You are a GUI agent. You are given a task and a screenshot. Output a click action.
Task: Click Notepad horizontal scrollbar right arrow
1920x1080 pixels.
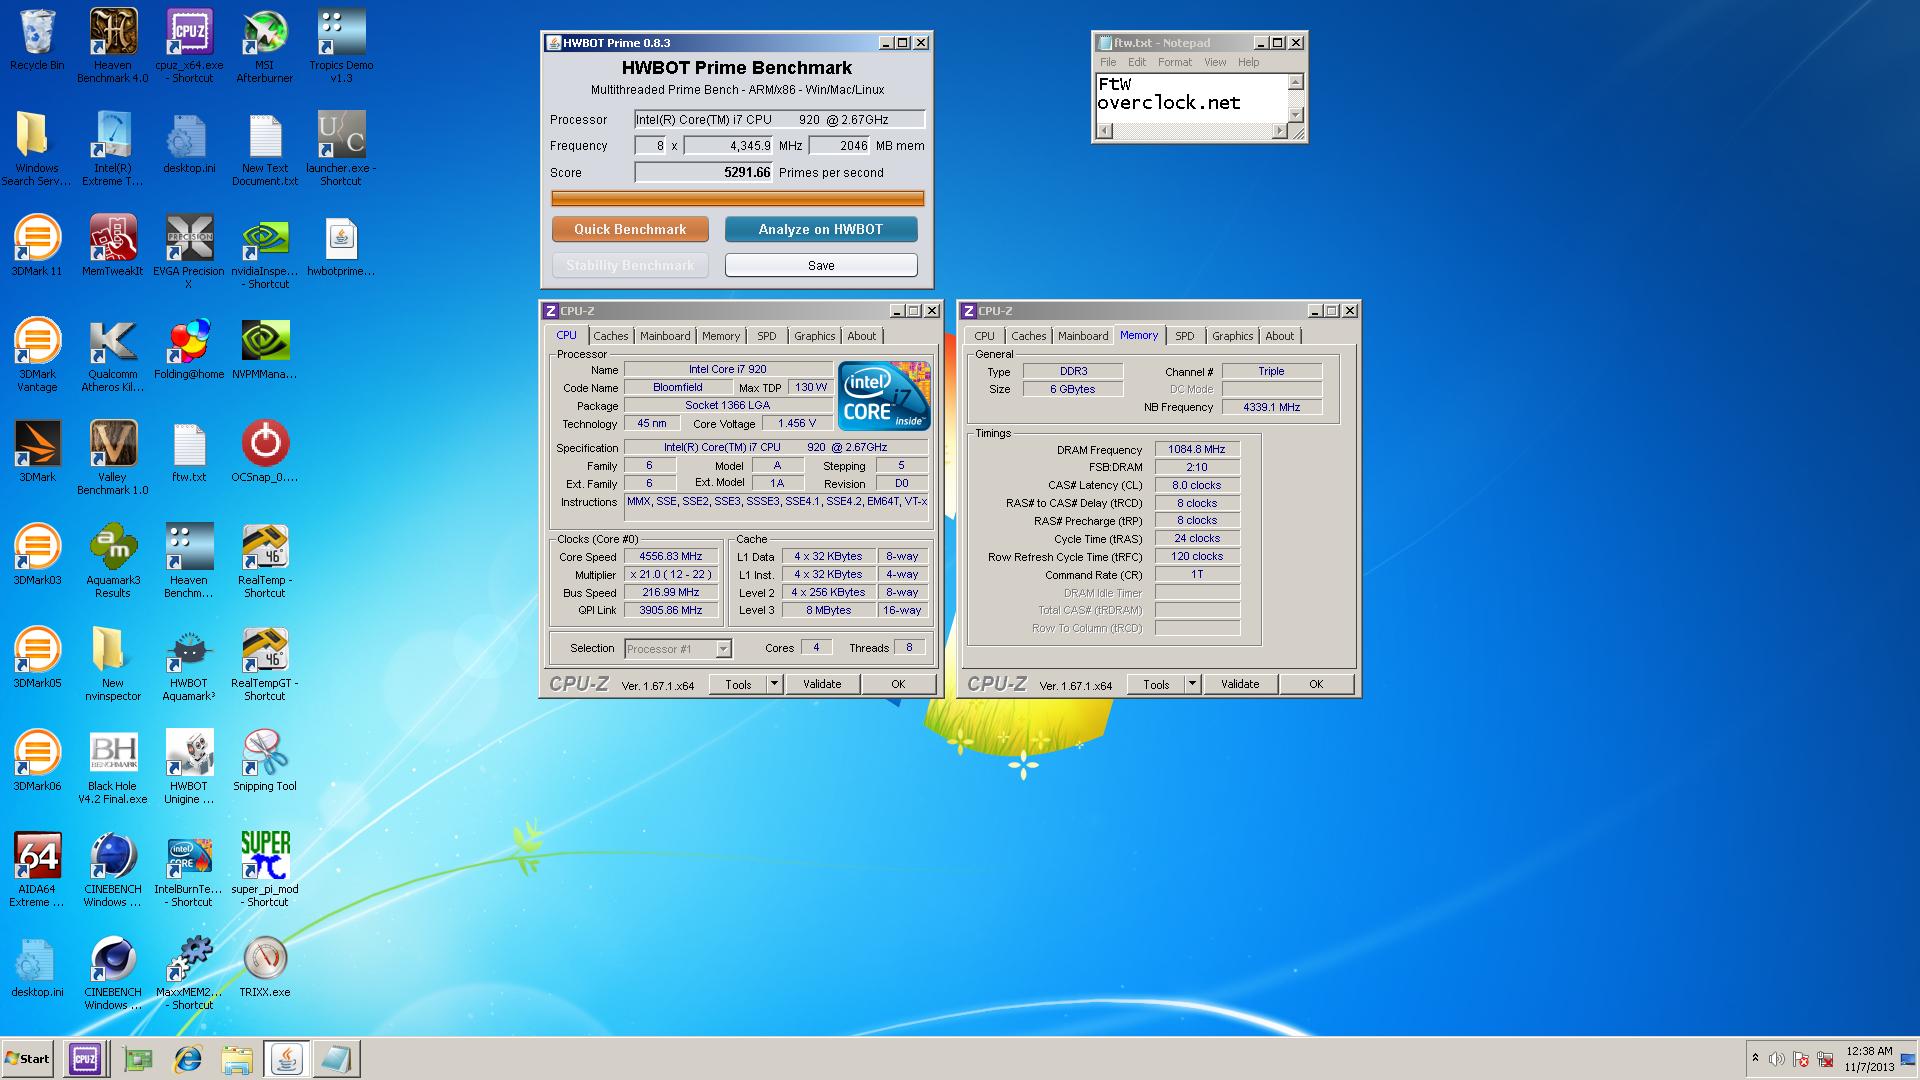click(1279, 131)
